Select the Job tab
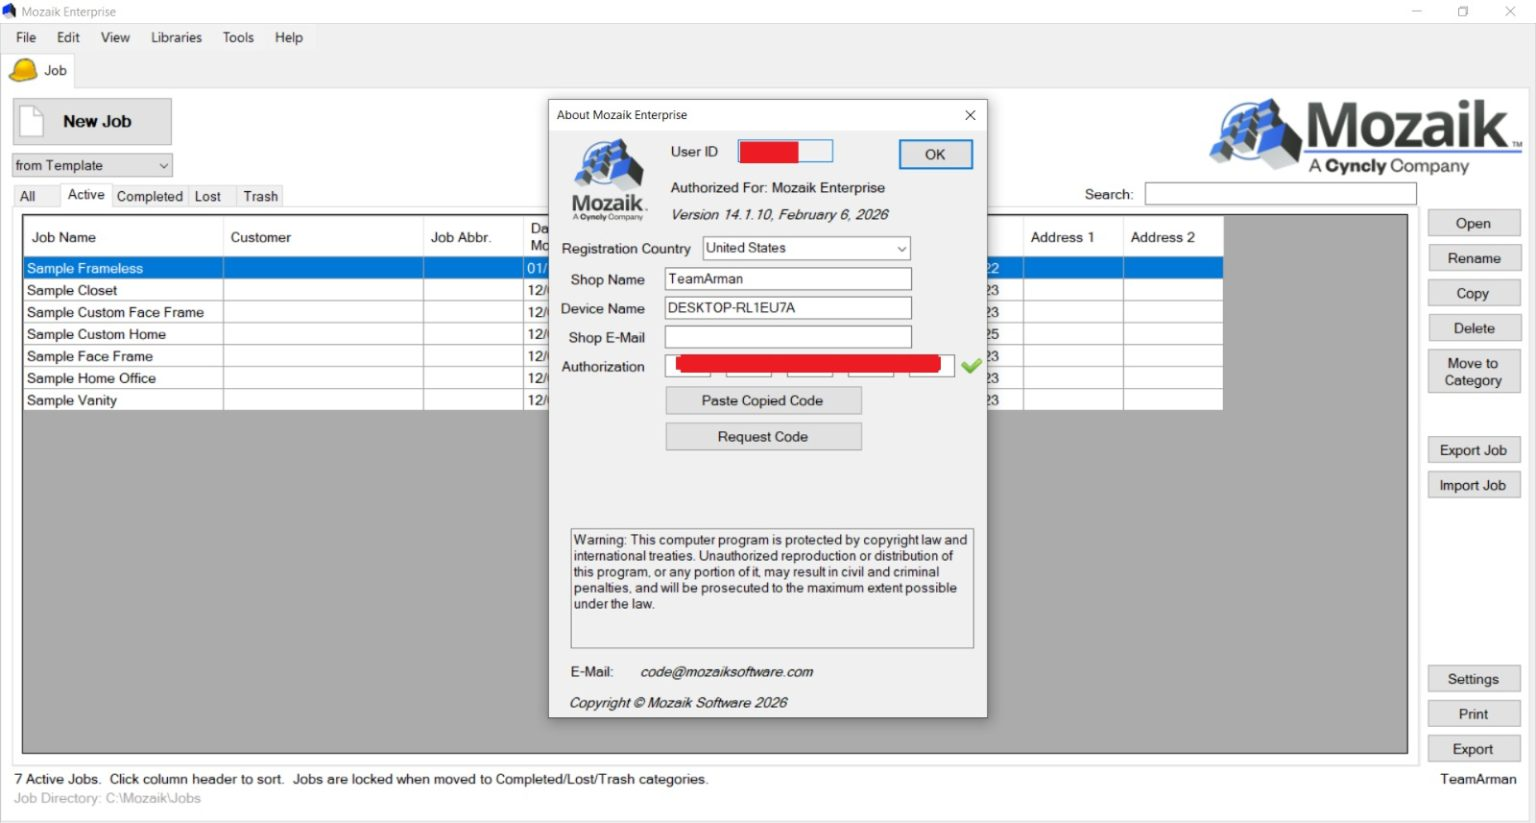The image size is (1536, 823). pos(40,70)
